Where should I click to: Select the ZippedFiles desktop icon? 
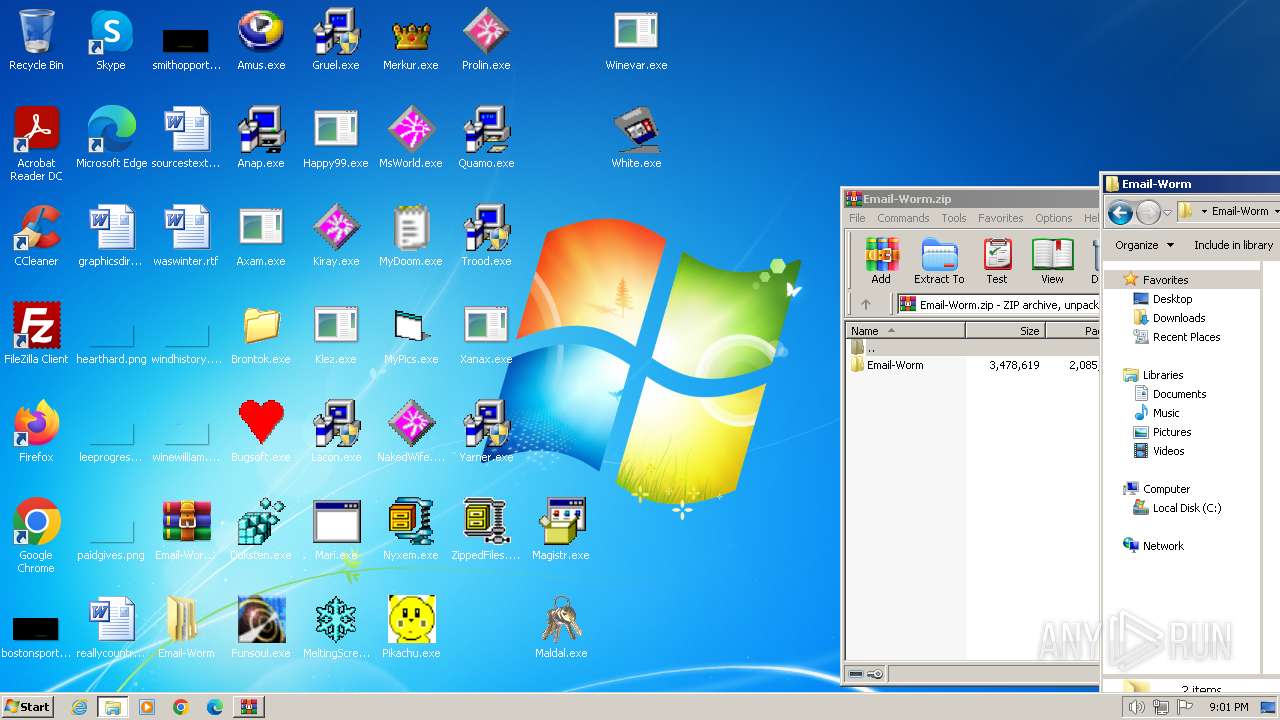tap(486, 530)
